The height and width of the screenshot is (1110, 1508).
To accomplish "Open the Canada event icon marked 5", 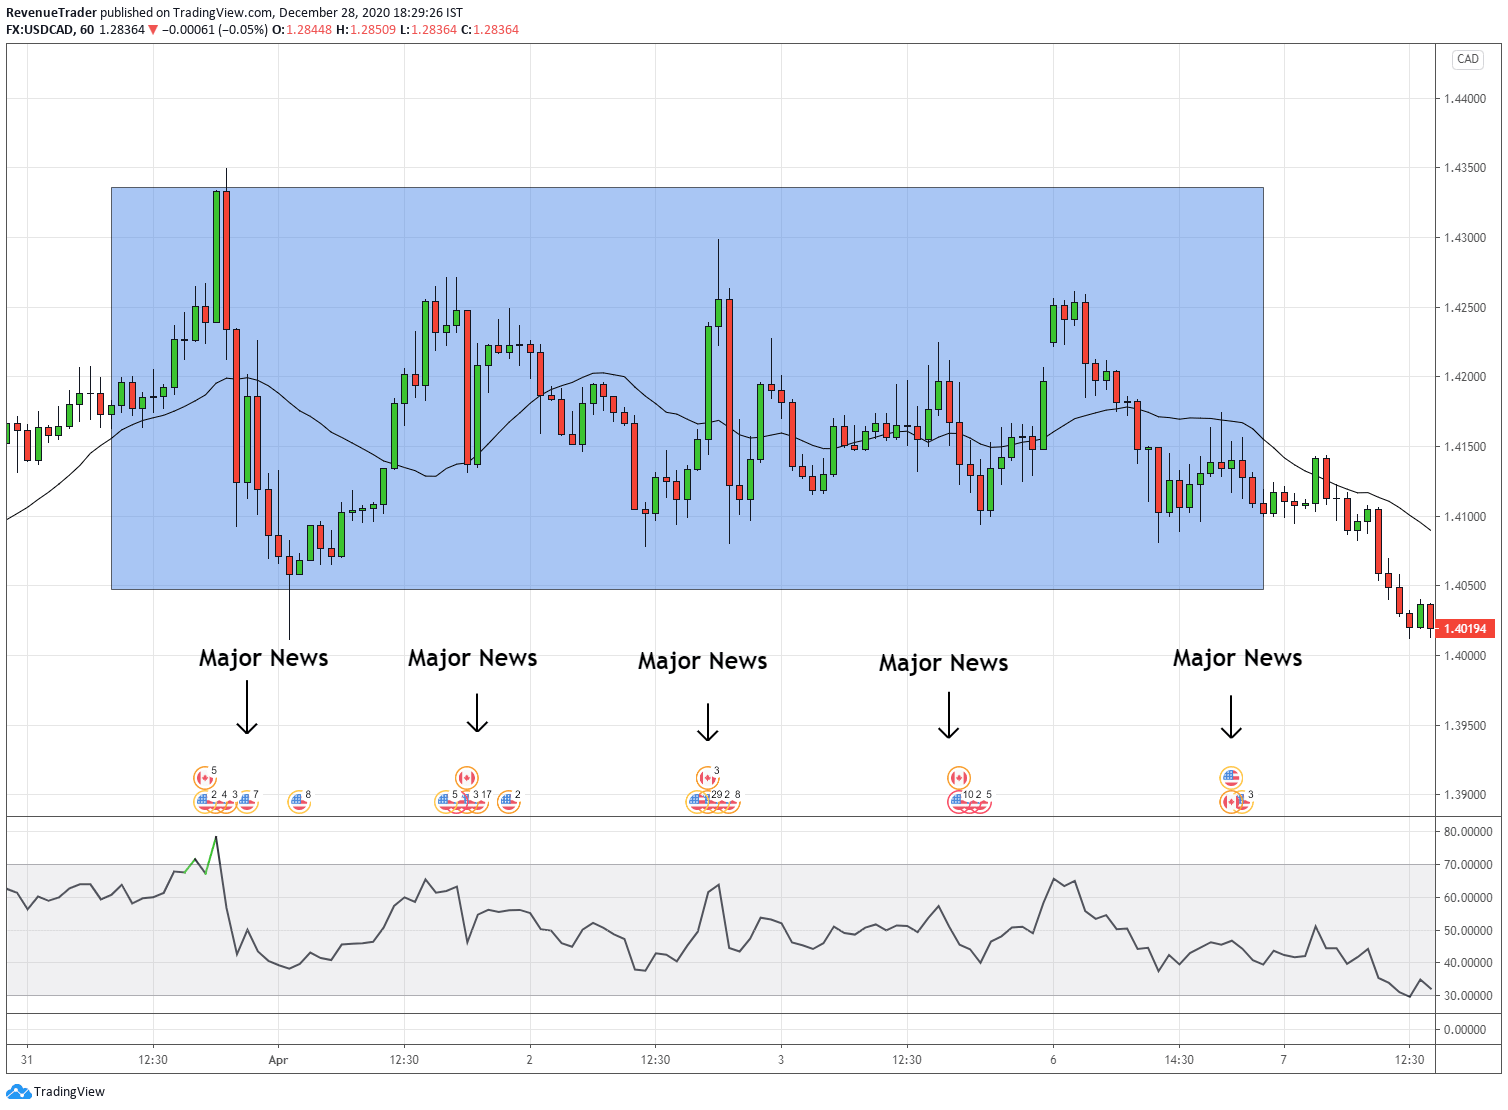I will point(205,778).
